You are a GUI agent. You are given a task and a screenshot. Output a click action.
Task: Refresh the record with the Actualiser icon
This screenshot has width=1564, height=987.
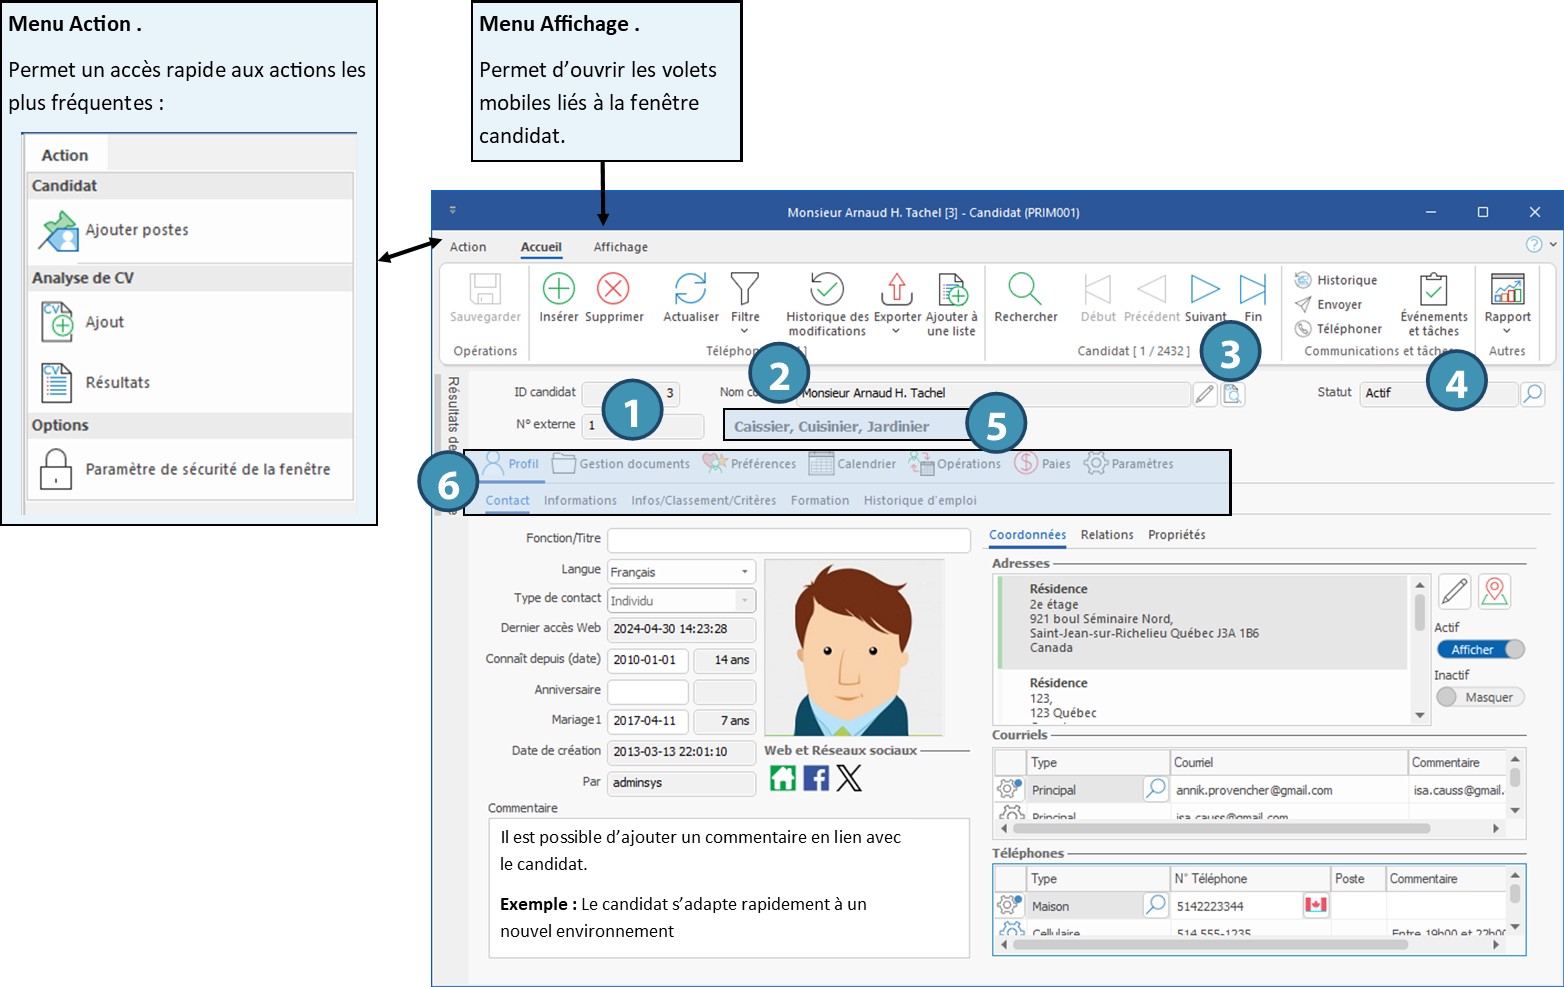tap(690, 289)
